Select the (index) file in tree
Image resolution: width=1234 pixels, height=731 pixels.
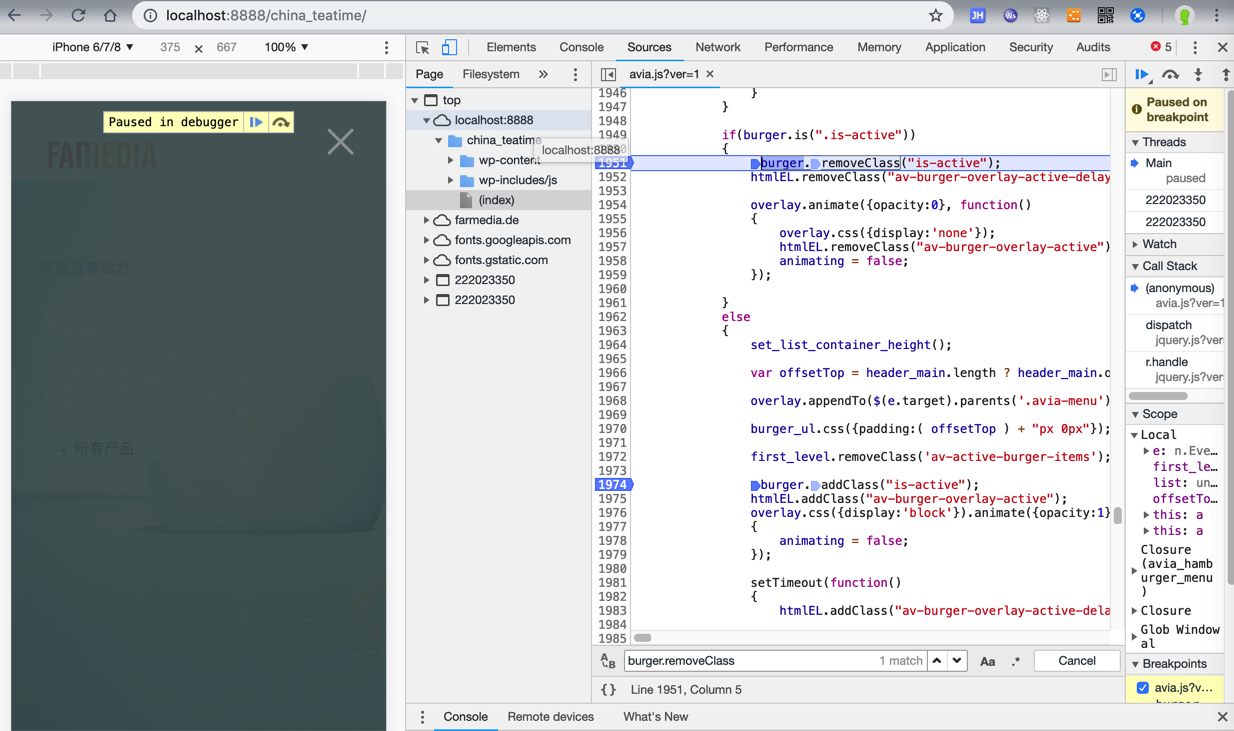496,200
